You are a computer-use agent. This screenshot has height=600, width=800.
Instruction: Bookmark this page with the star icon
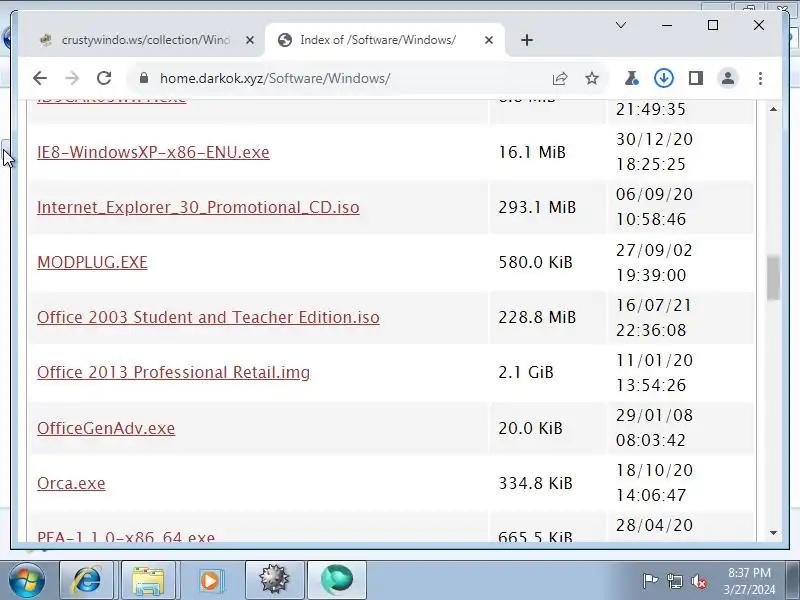click(x=592, y=79)
